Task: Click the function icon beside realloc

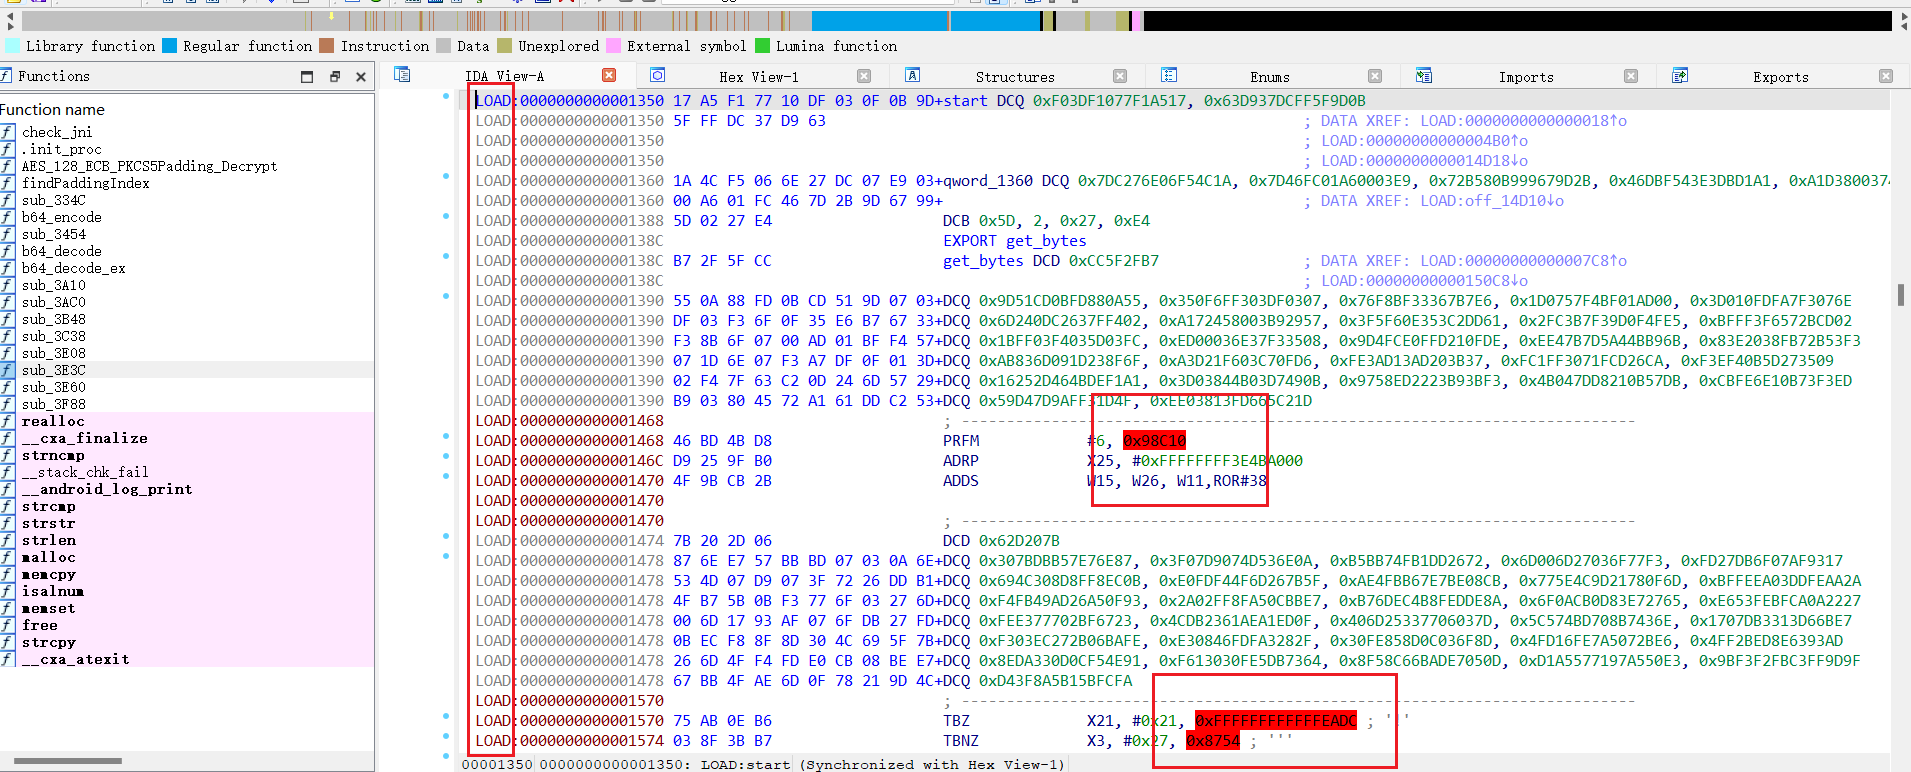Action: (8, 421)
